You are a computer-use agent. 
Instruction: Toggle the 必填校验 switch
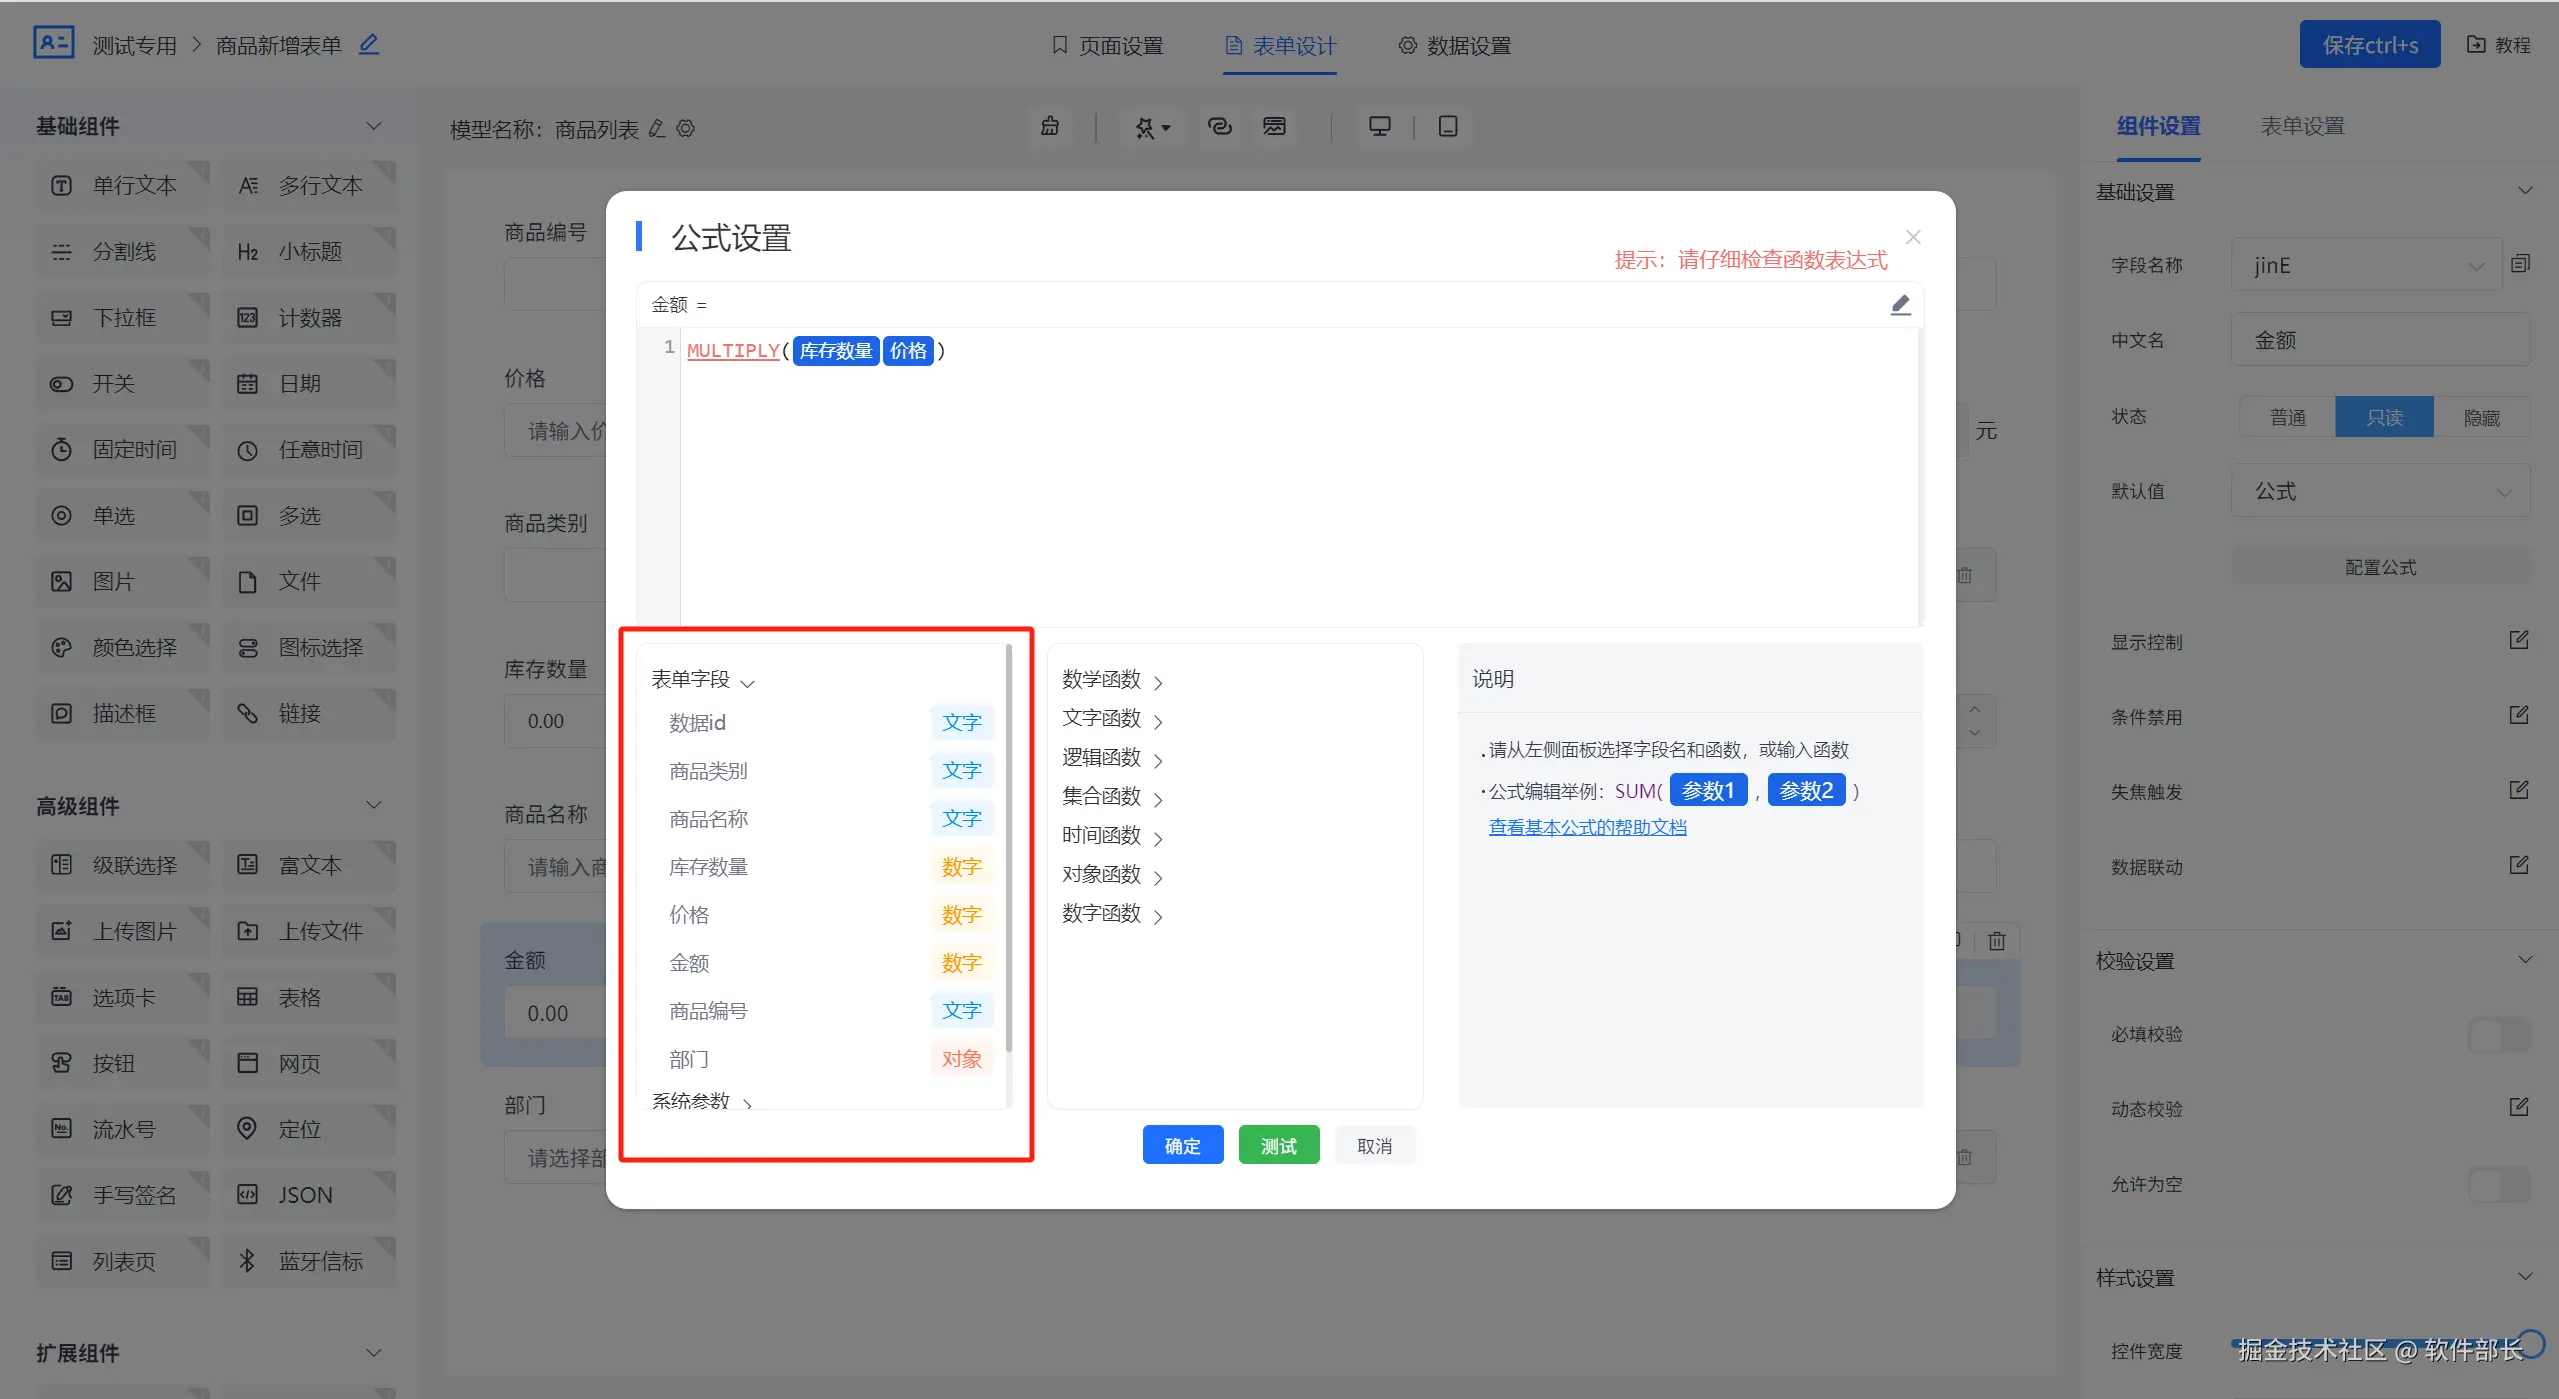click(2498, 1034)
